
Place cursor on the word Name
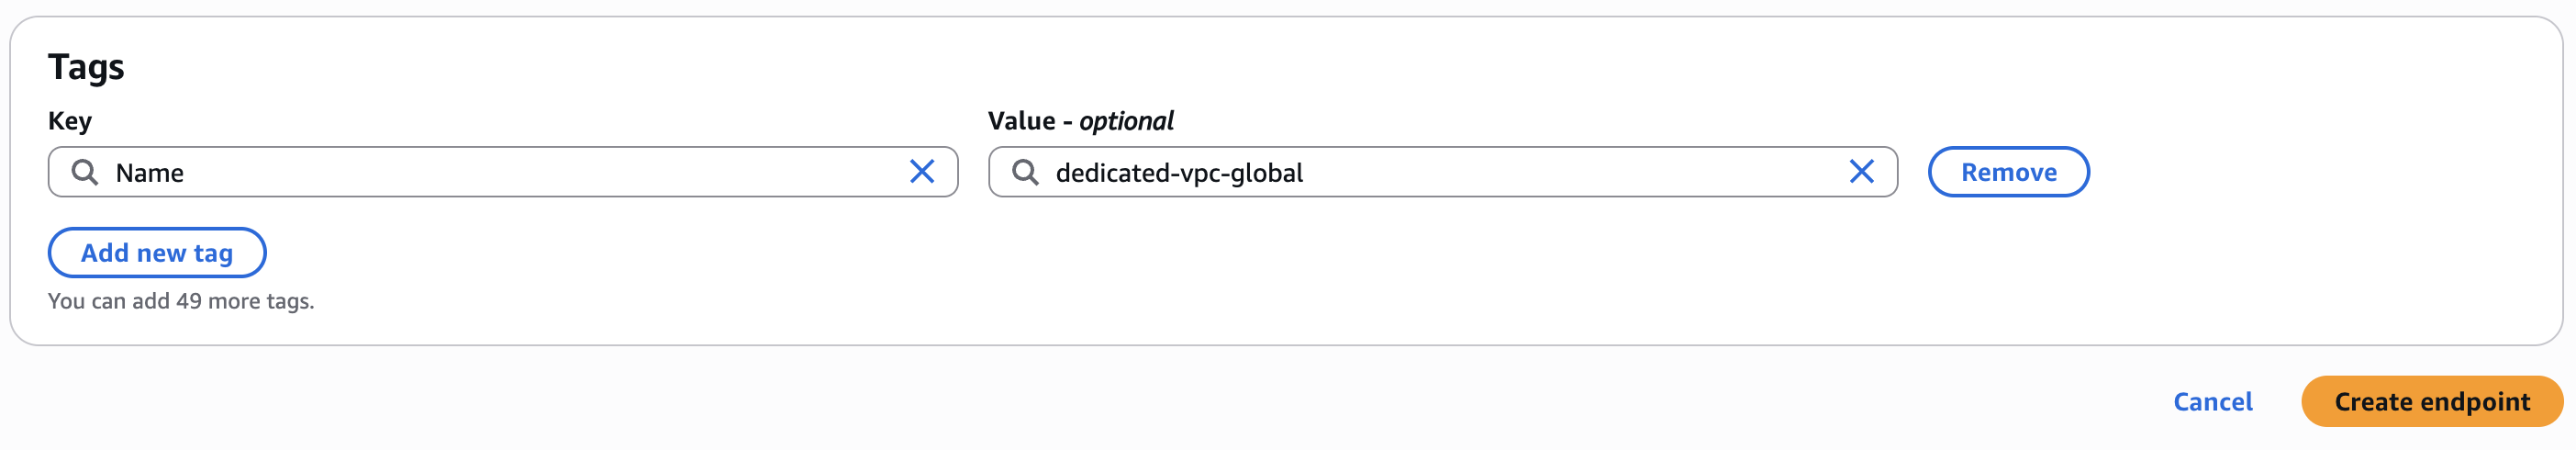tap(150, 173)
